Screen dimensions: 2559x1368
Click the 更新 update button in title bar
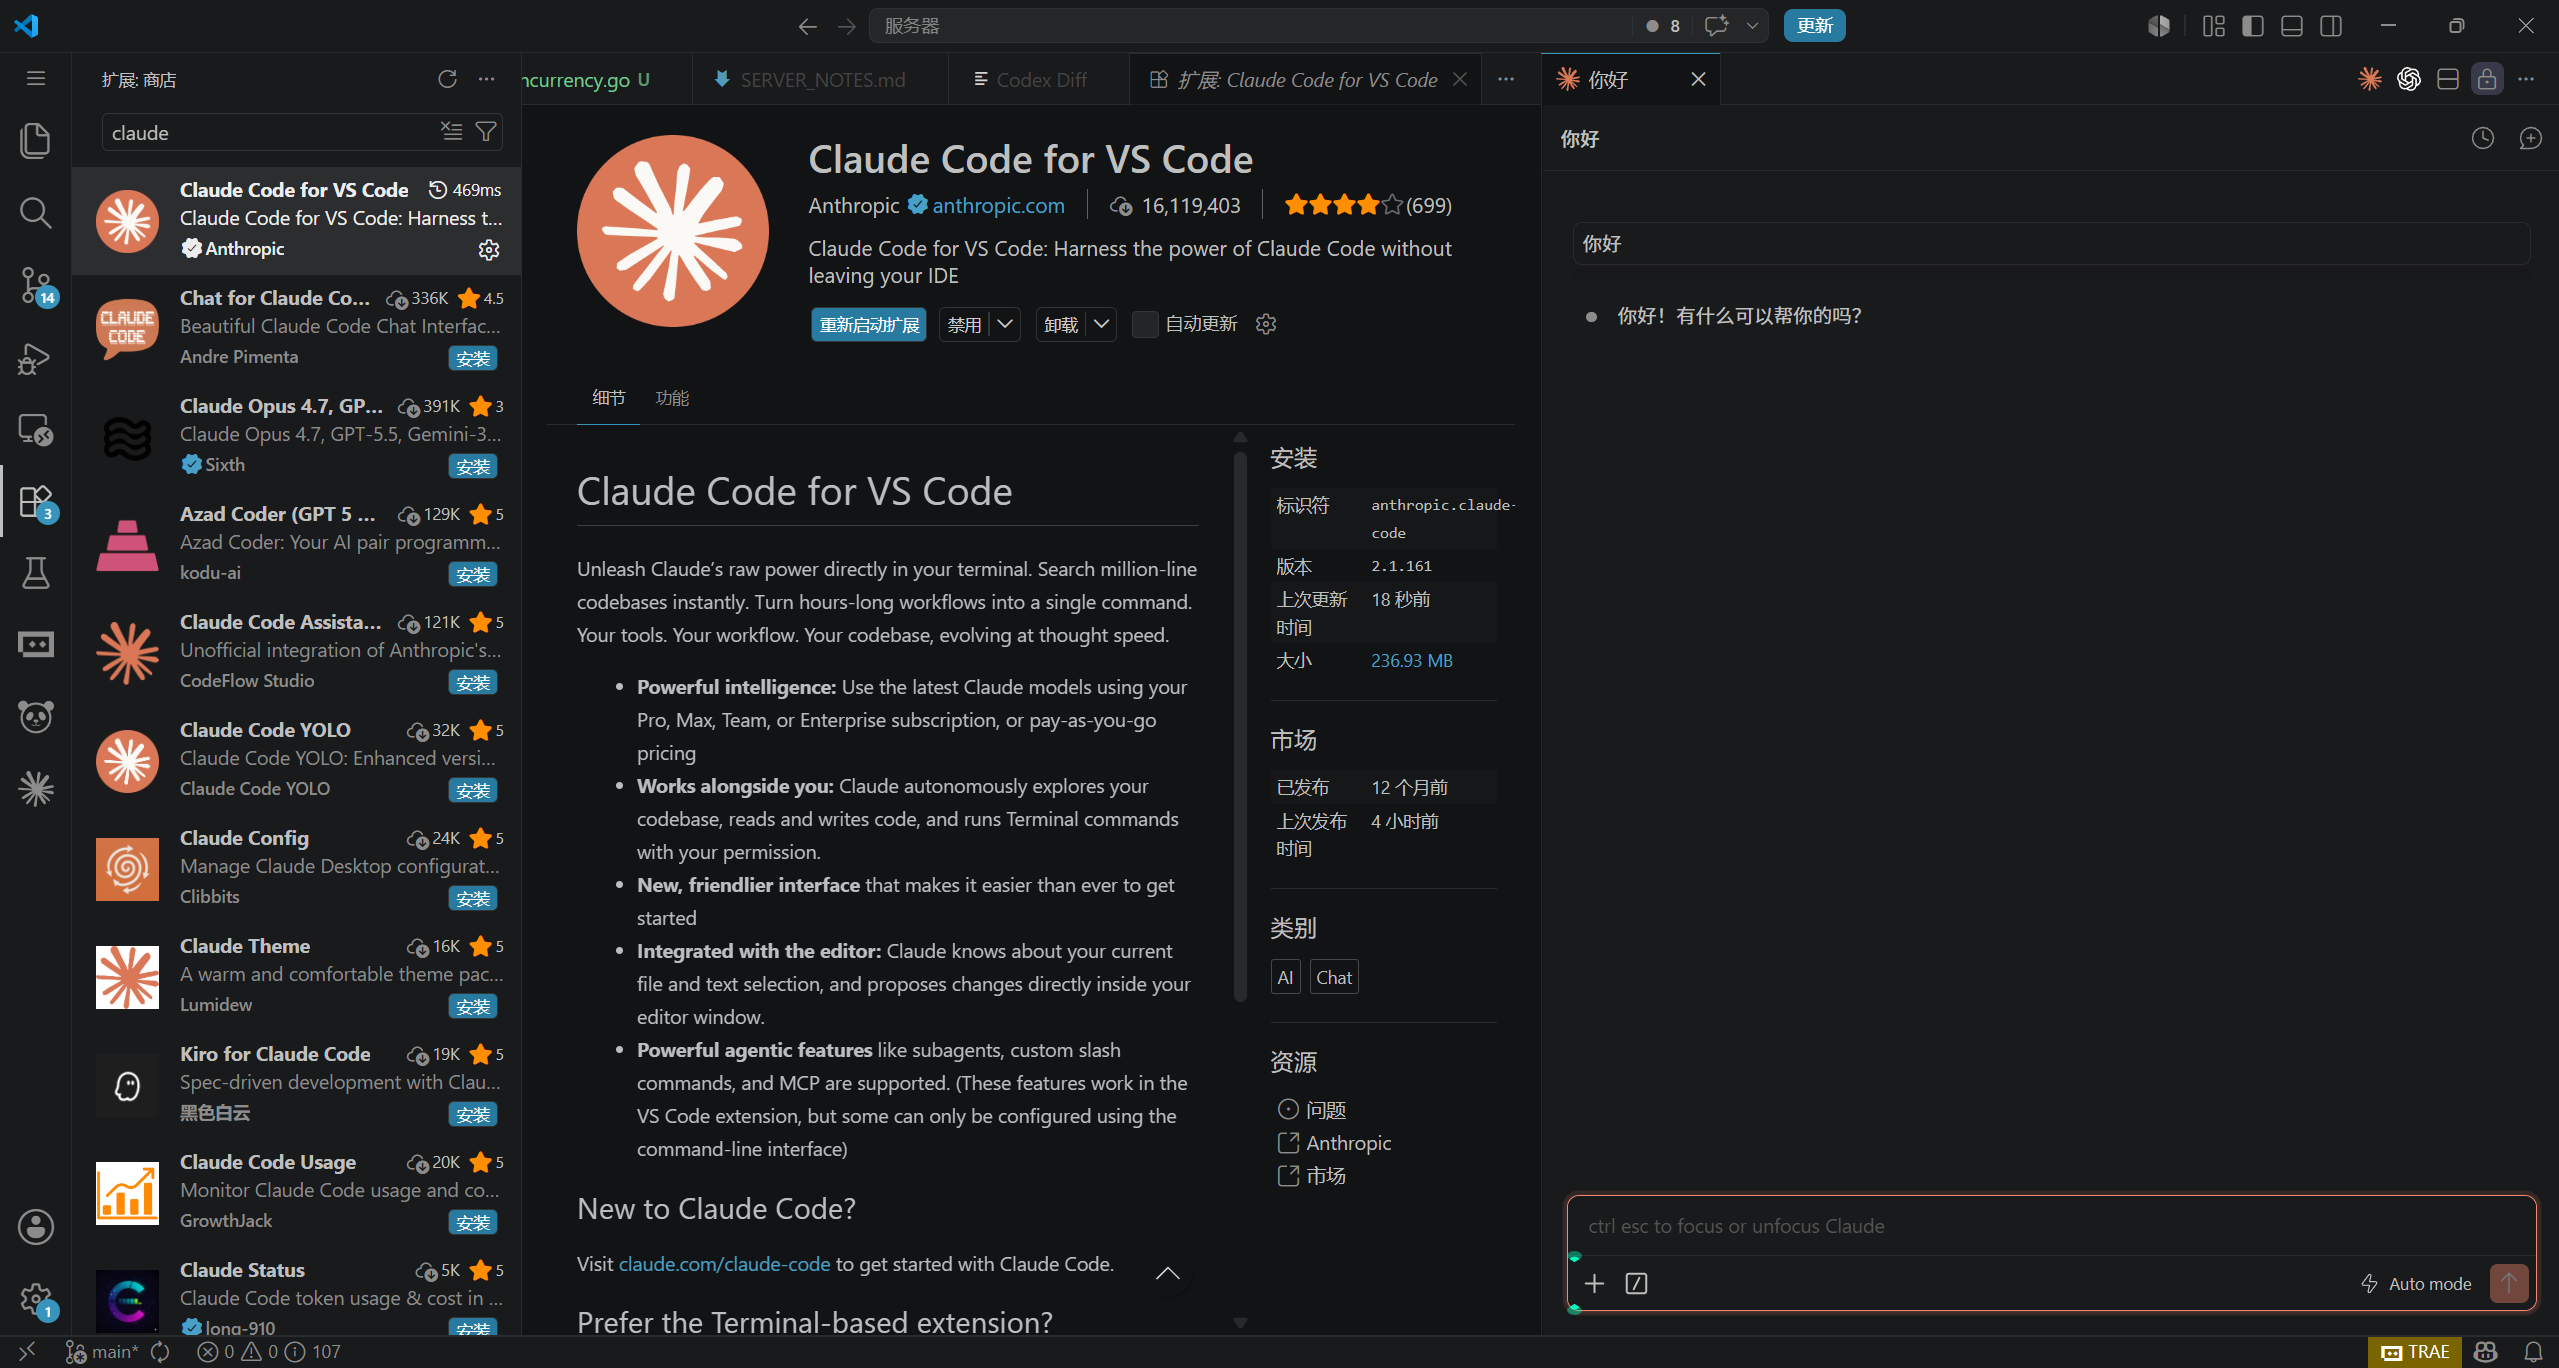click(1814, 26)
